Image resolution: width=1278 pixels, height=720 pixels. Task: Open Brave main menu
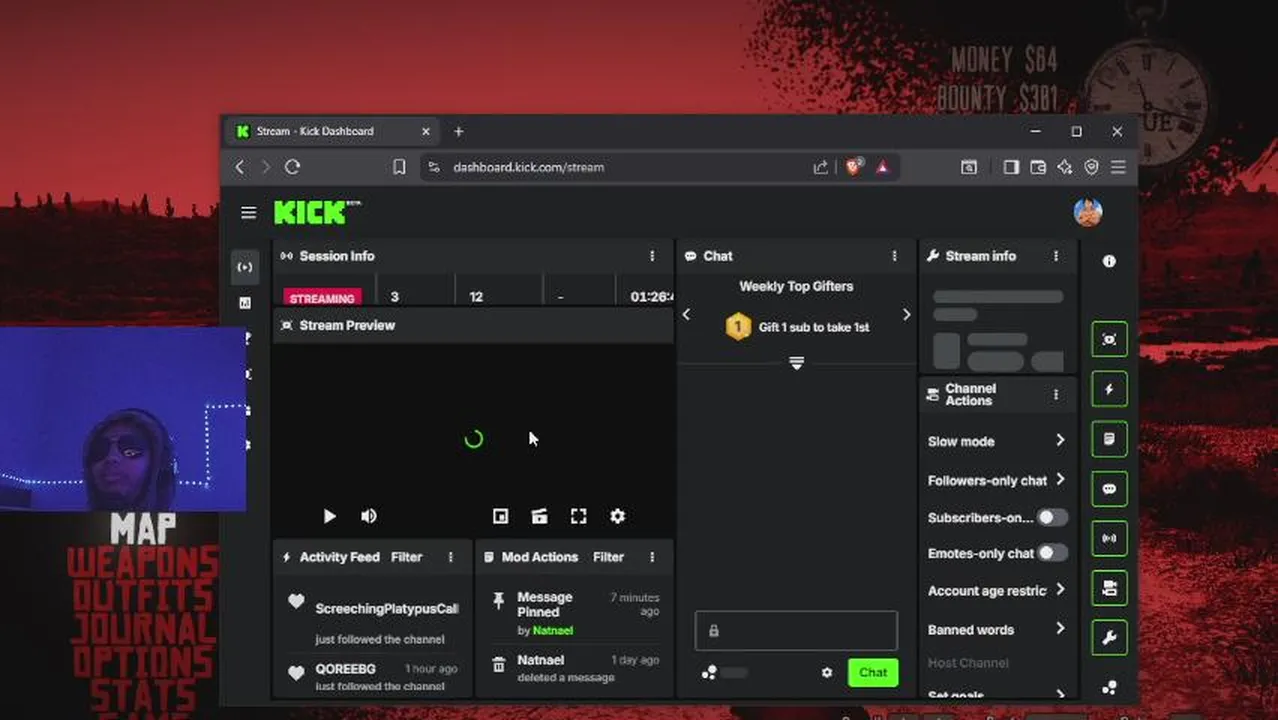pos(1118,167)
